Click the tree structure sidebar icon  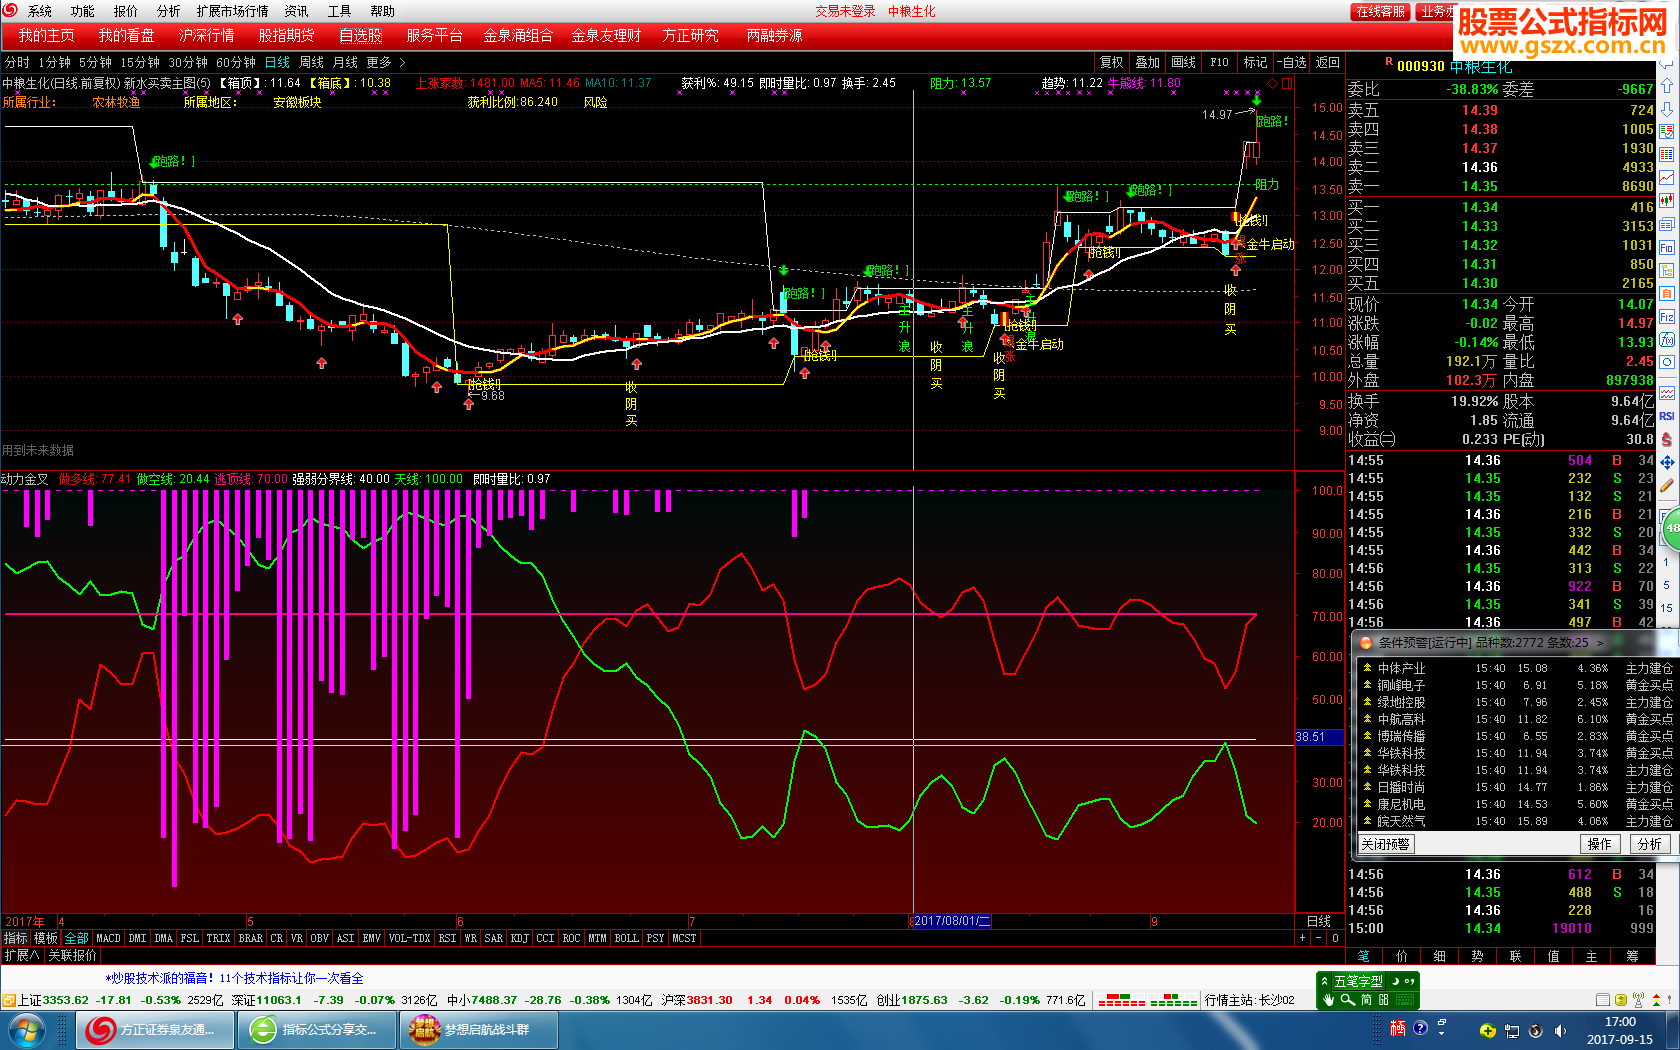(x=1667, y=270)
